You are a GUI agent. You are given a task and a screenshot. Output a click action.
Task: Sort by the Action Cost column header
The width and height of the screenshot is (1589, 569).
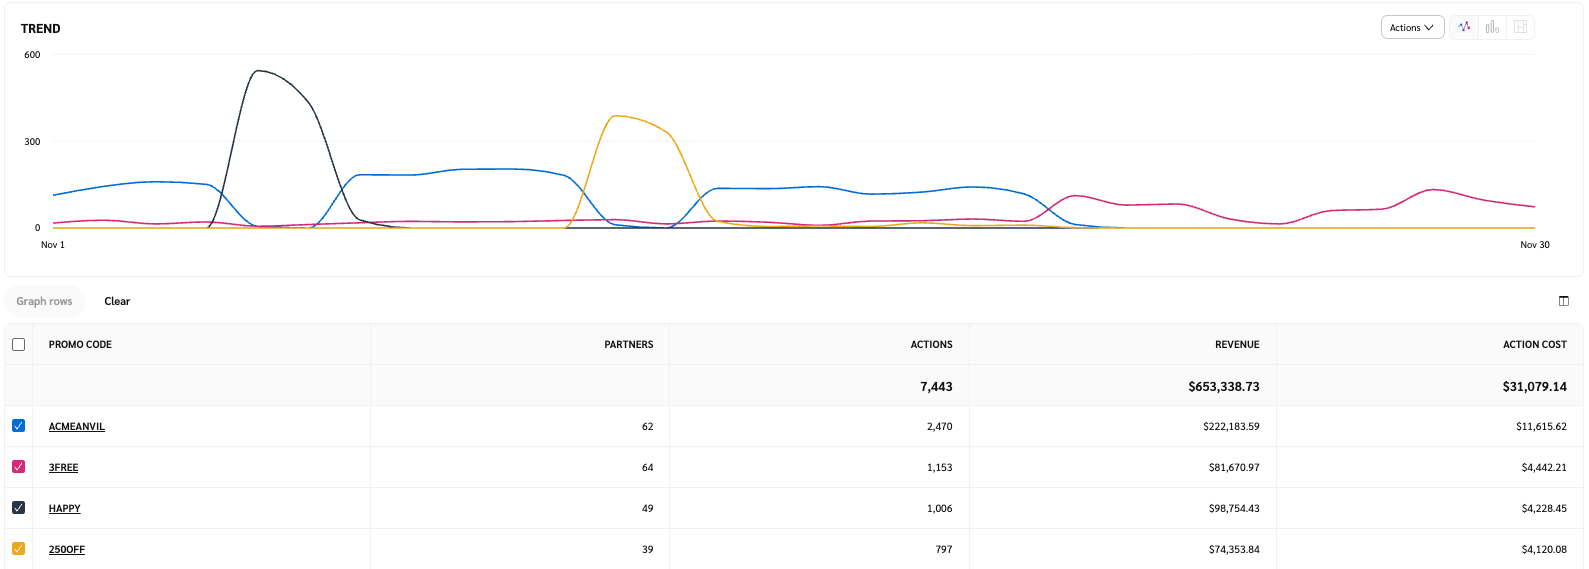1534,345
